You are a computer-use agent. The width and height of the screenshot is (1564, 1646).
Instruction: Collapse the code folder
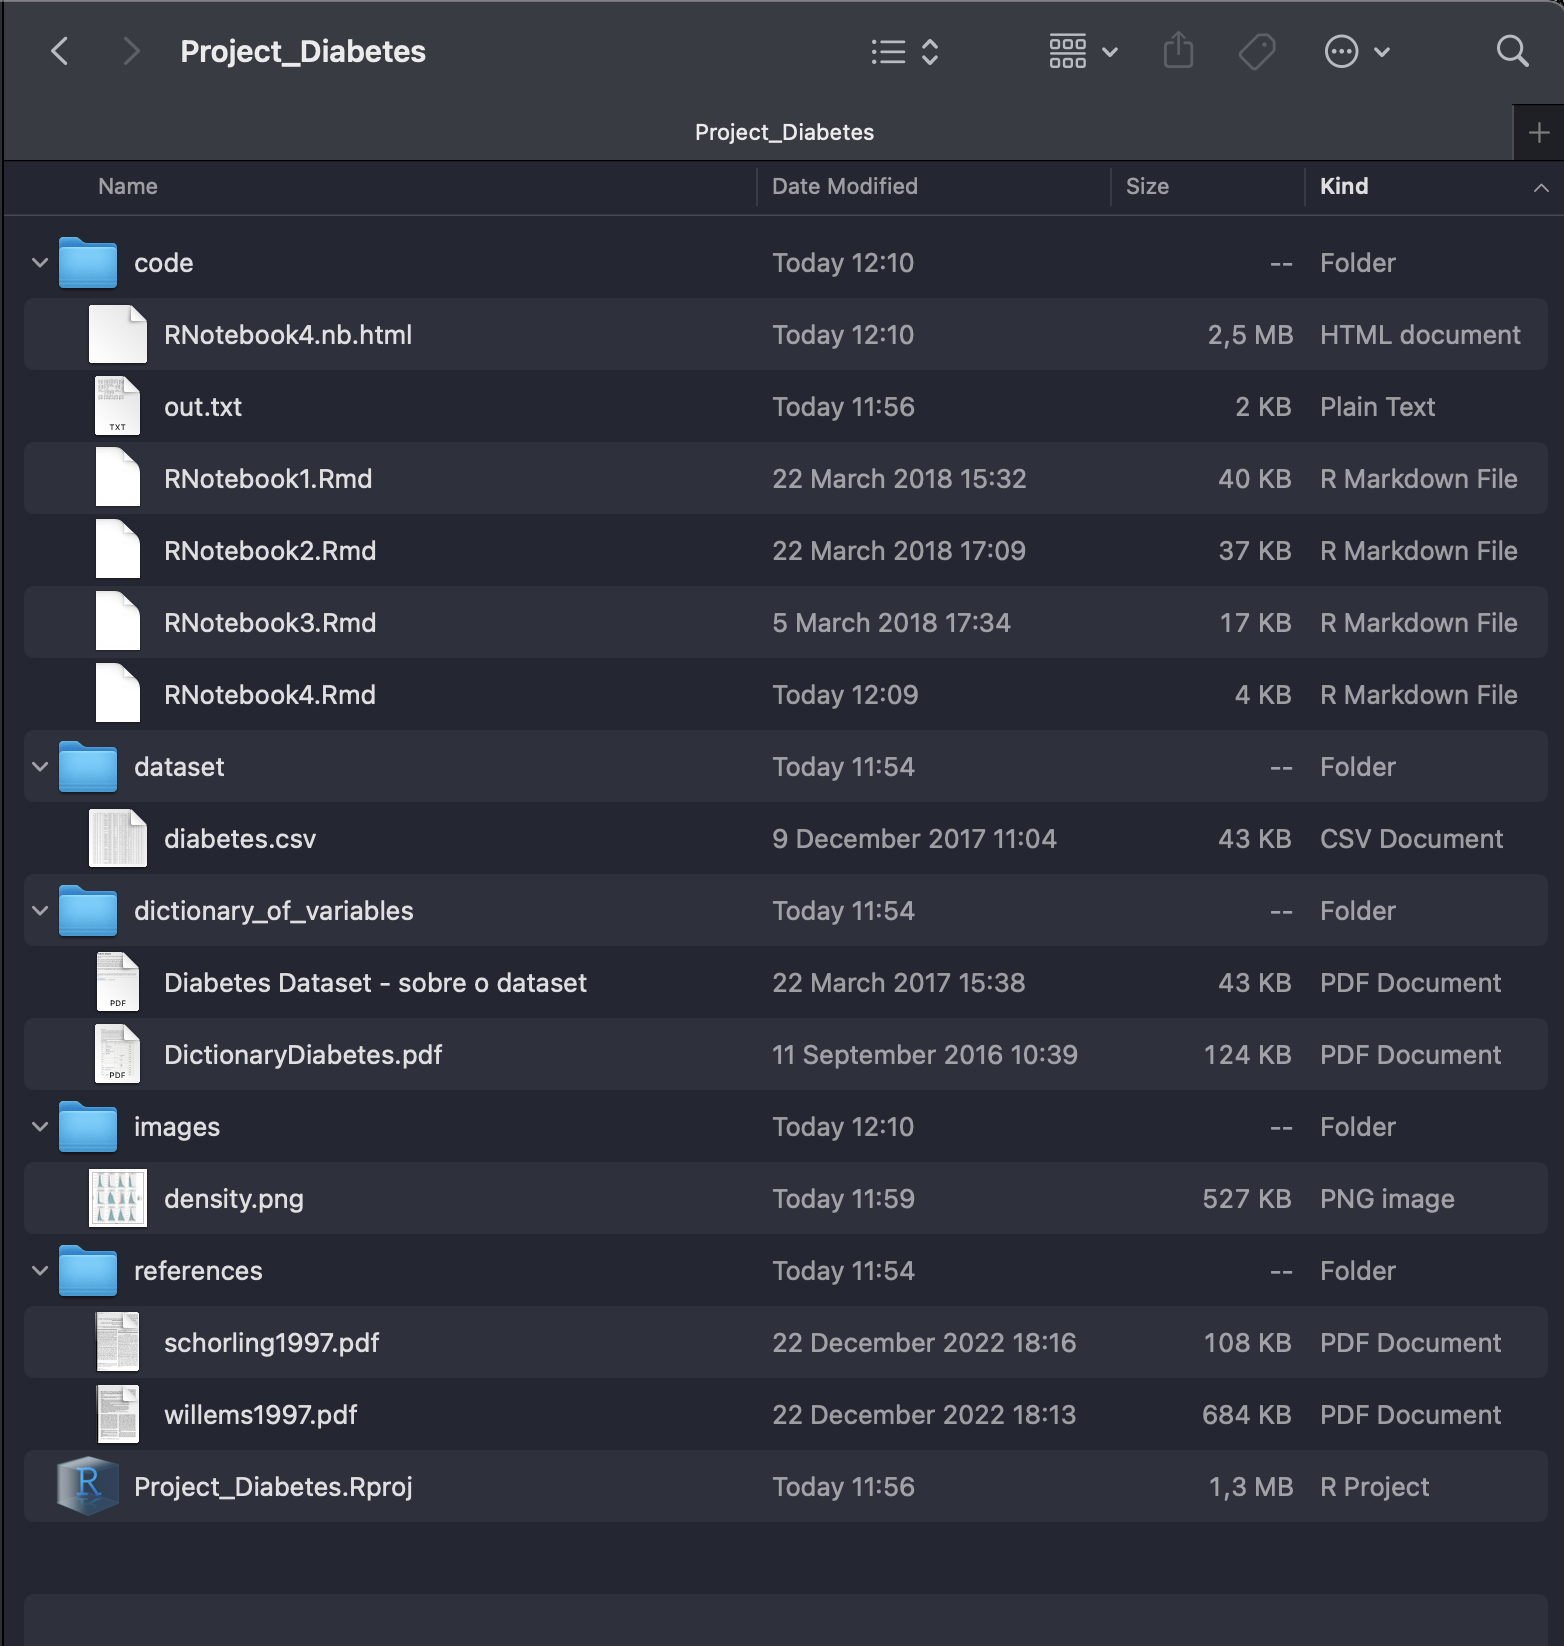(x=40, y=263)
